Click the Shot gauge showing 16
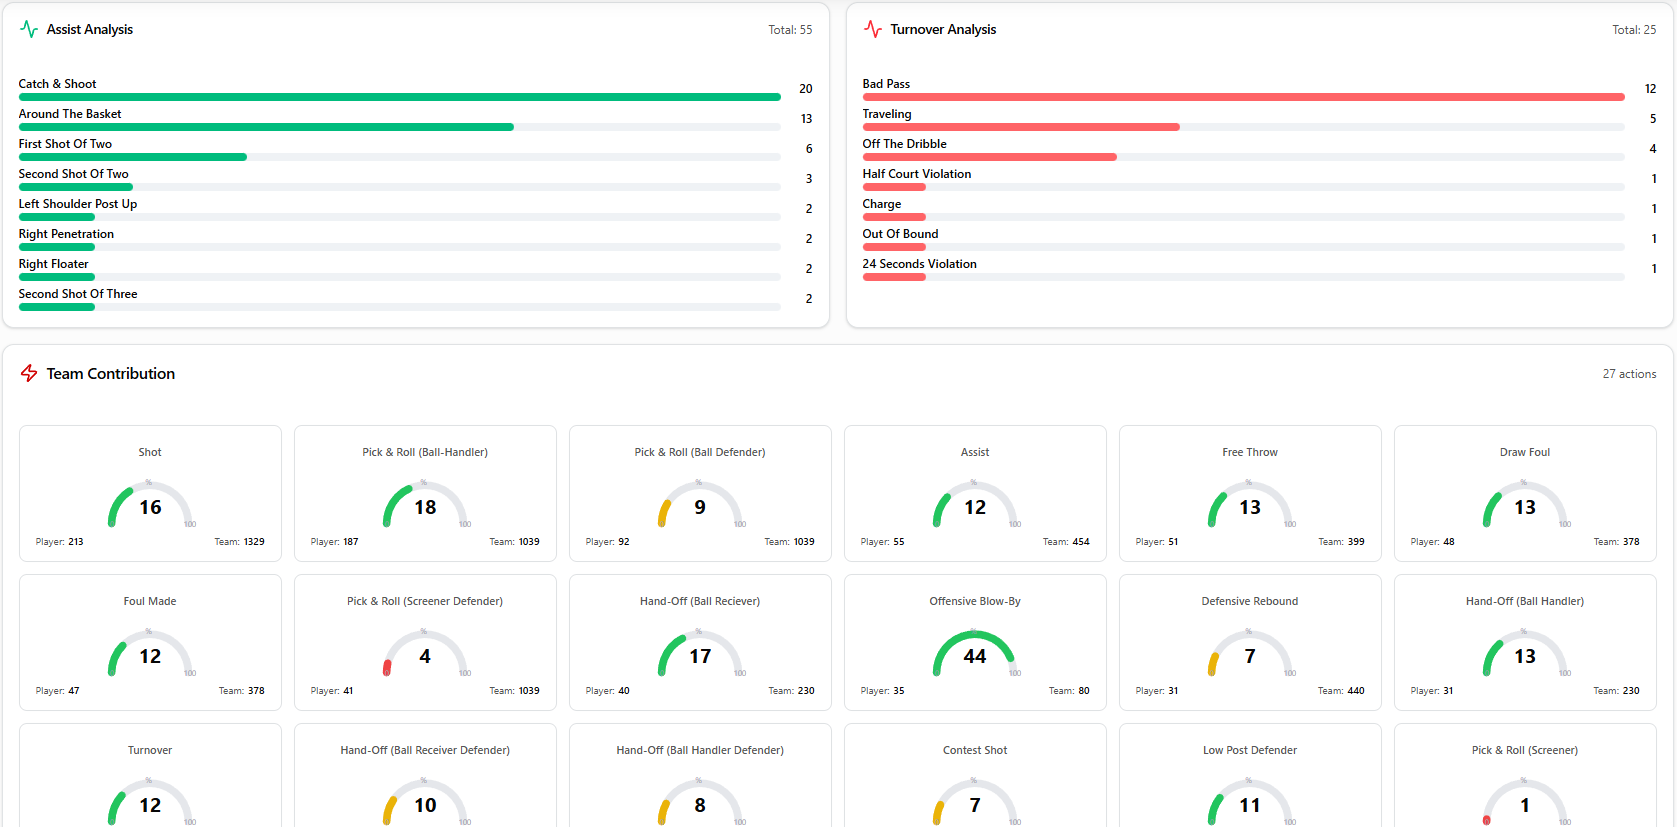Viewport: 1677px width, 827px height. [150, 506]
